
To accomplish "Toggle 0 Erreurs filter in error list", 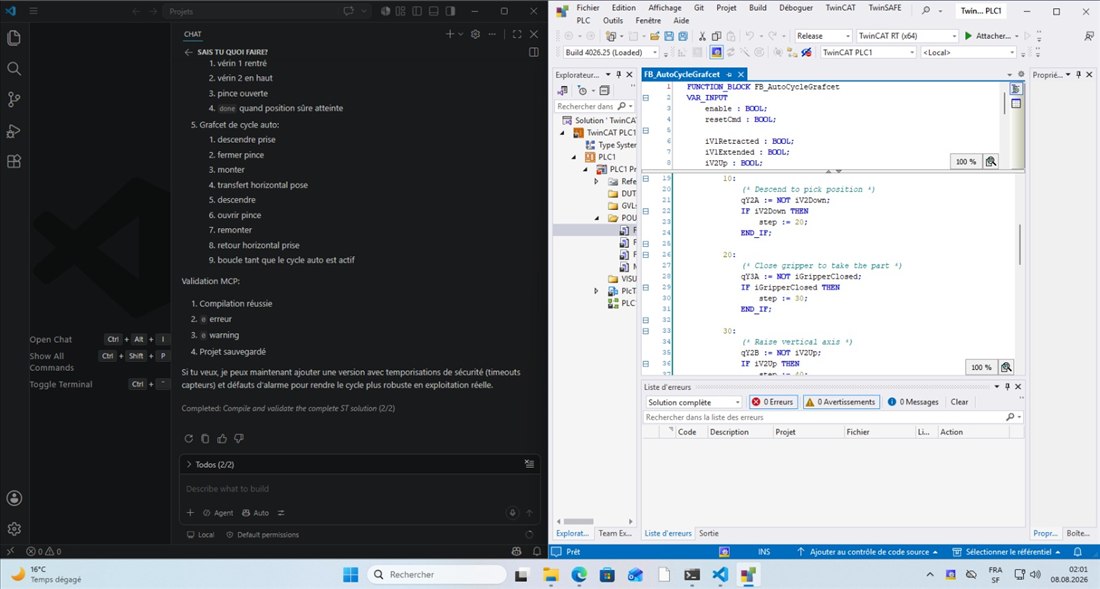I will [x=772, y=402].
